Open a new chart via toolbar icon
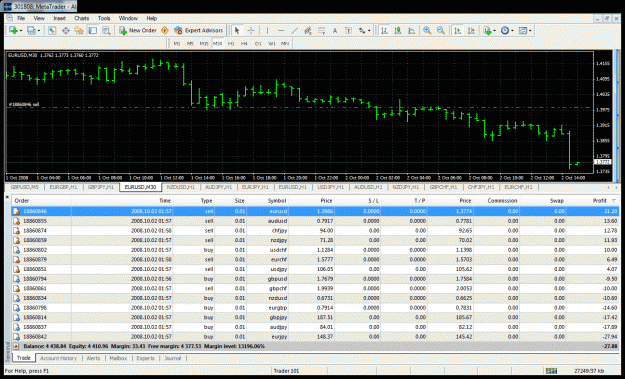 [x=13, y=30]
